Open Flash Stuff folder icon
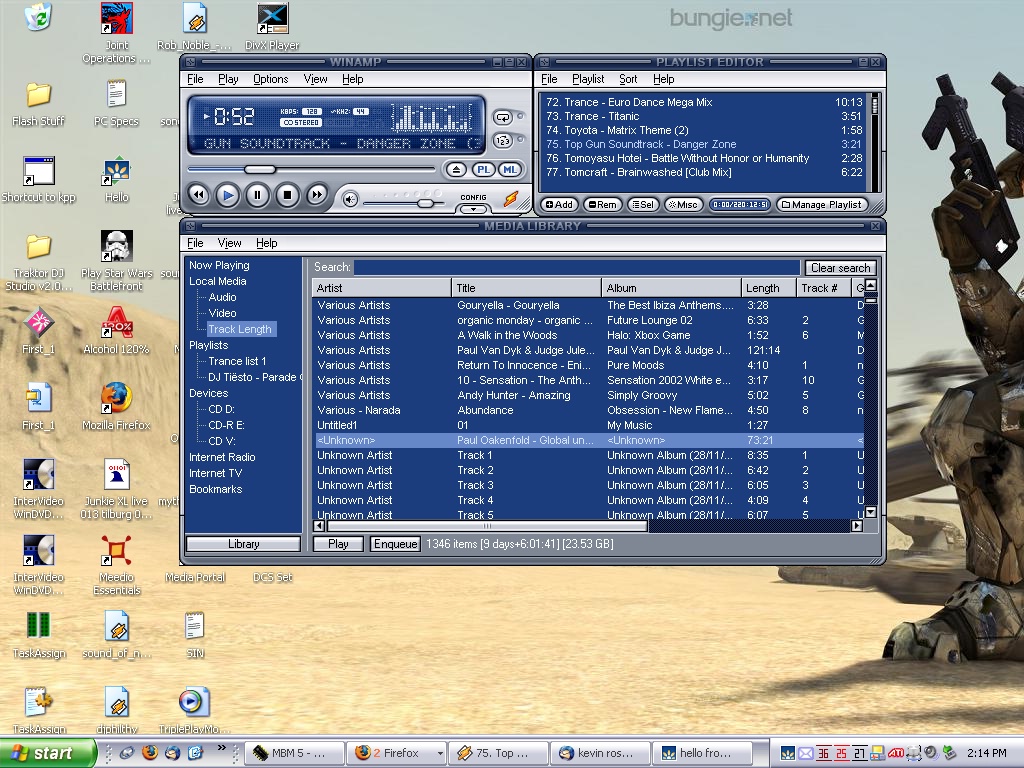1024x768 pixels. point(39,103)
